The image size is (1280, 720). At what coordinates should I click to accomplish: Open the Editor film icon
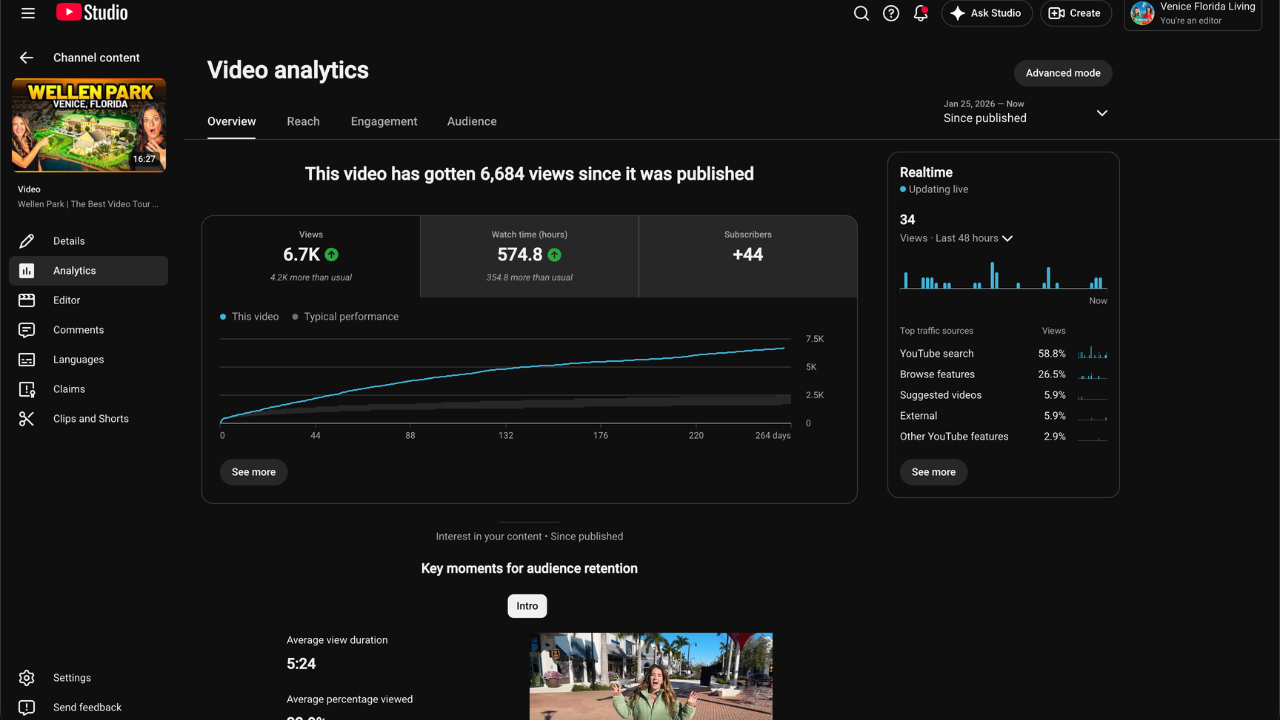pyautogui.click(x=27, y=300)
